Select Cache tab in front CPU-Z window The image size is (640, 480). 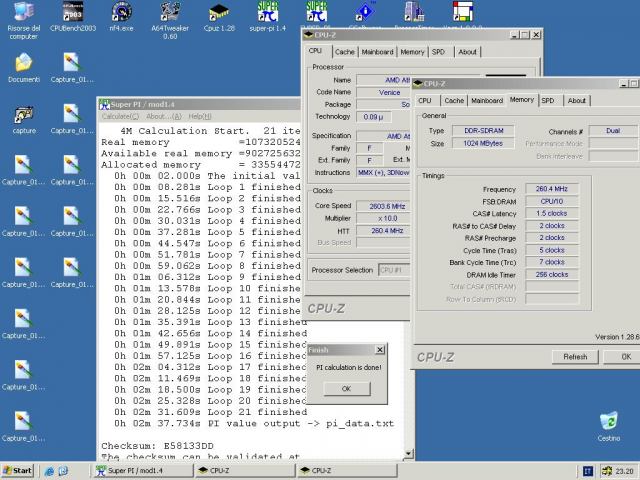[x=454, y=100]
